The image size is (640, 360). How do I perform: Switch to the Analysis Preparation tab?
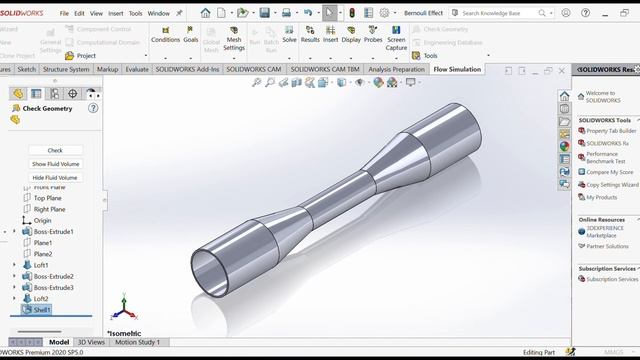[x=396, y=69]
